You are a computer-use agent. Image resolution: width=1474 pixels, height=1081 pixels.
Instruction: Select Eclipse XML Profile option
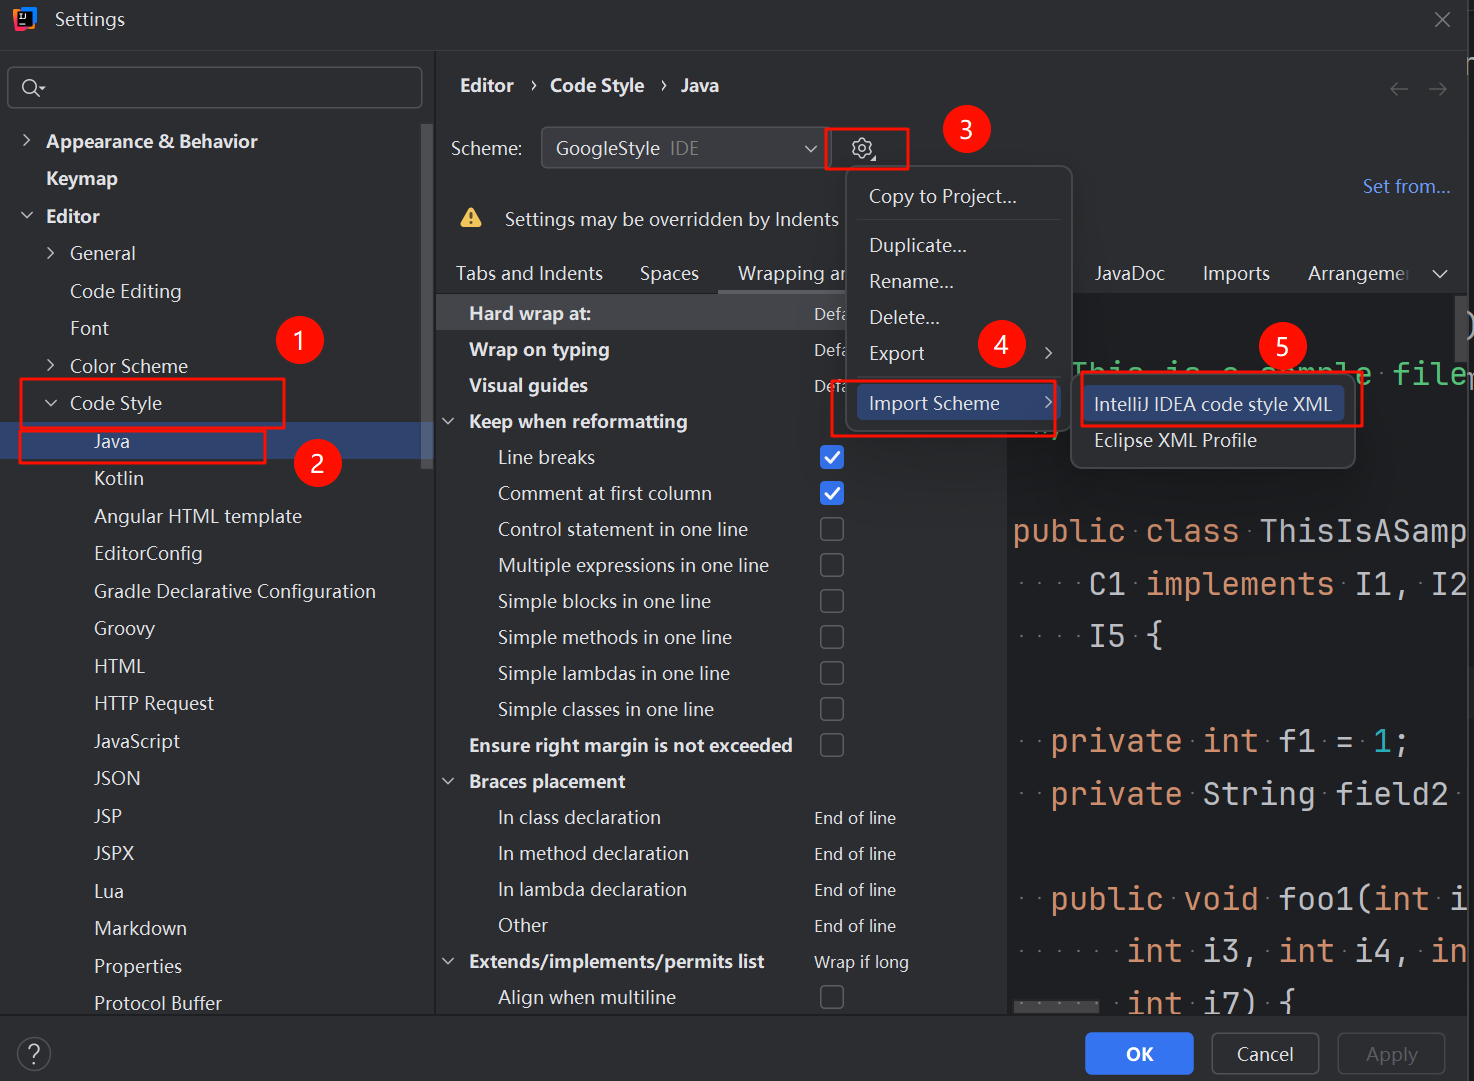click(x=1213, y=440)
